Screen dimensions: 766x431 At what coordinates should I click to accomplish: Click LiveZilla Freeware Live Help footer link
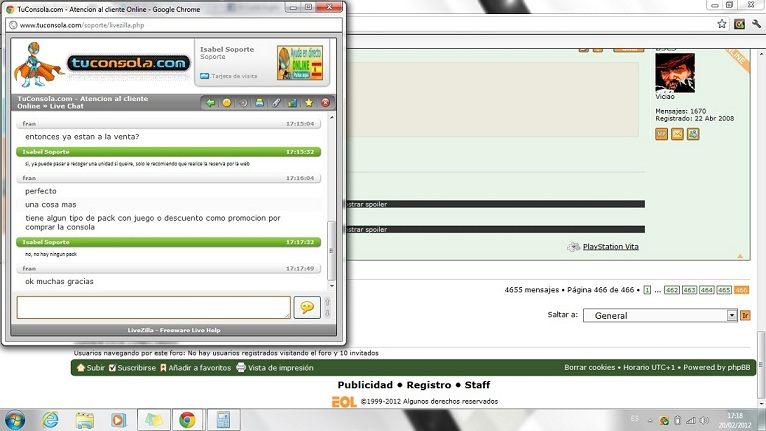pos(174,330)
